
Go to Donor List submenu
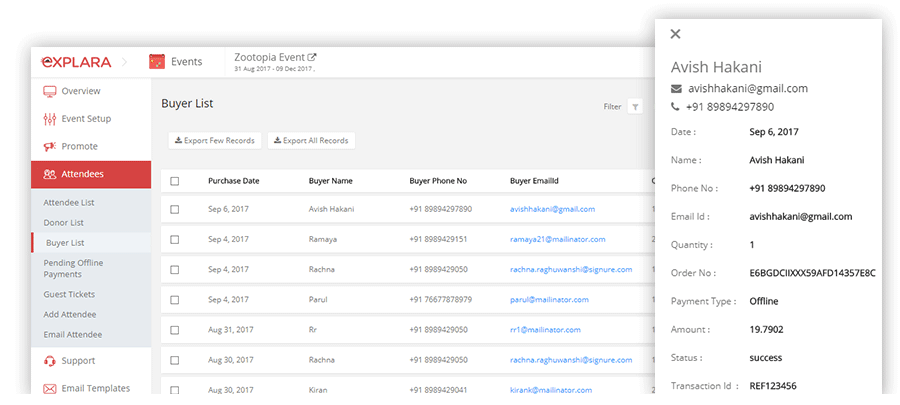pyautogui.click(x=64, y=223)
